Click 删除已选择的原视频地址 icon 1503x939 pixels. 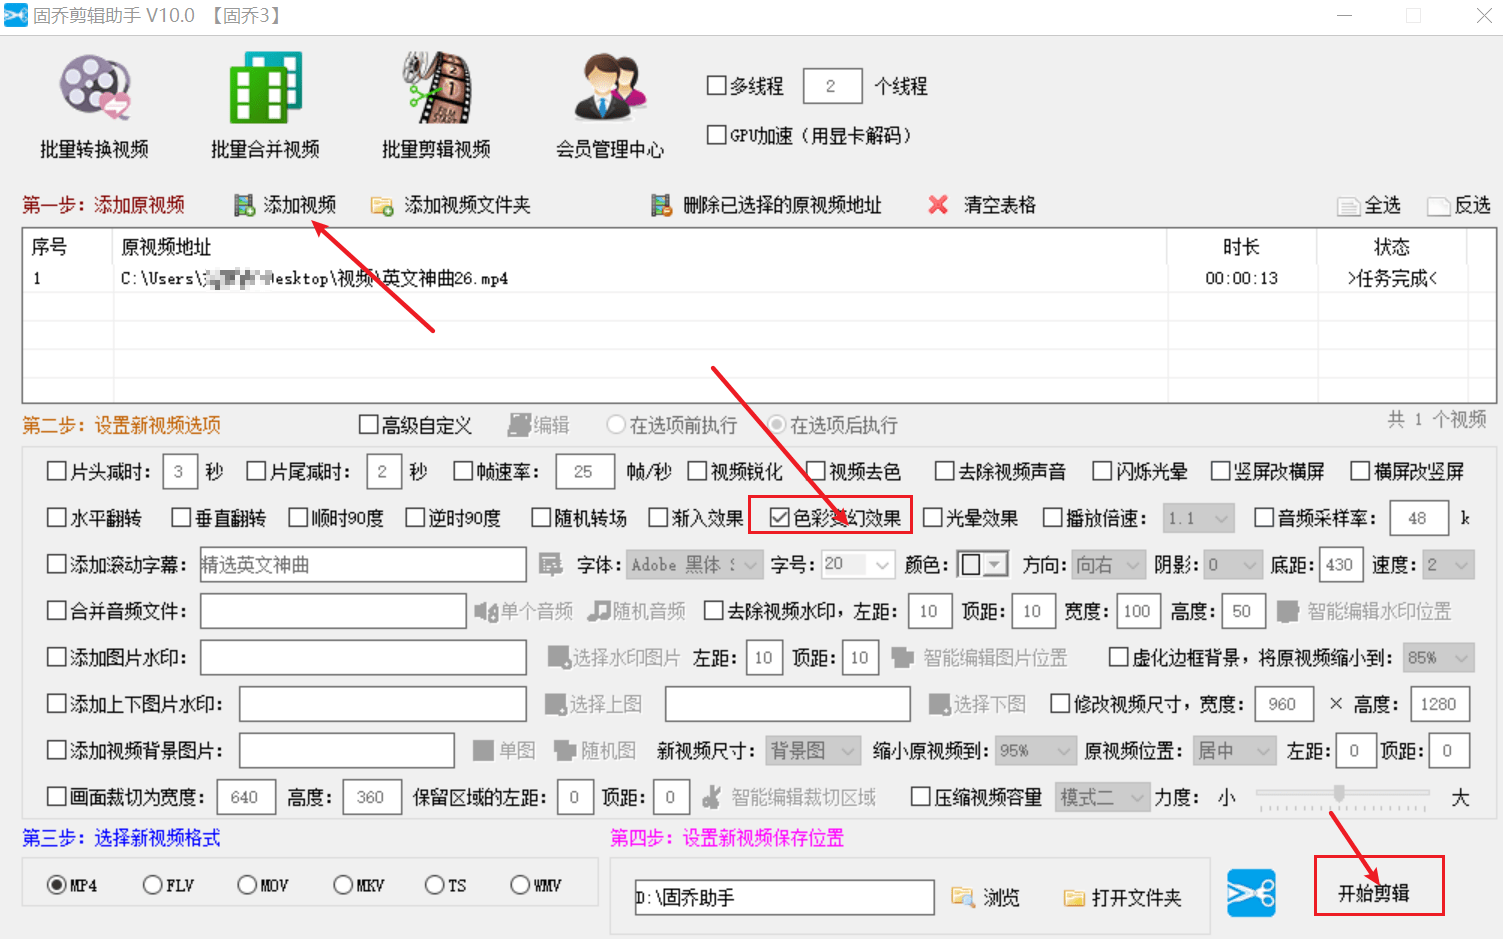[x=660, y=205]
